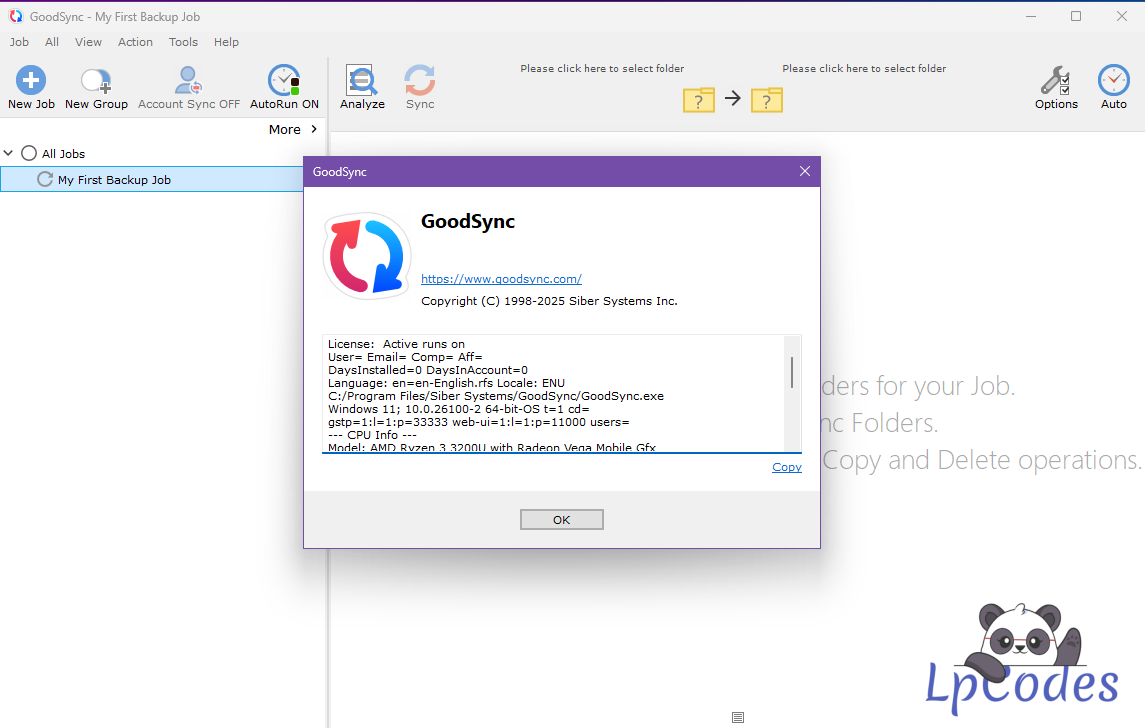Toggle the AutoRun ON clock icon
The height and width of the screenshot is (728, 1145).
coord(283,80)
